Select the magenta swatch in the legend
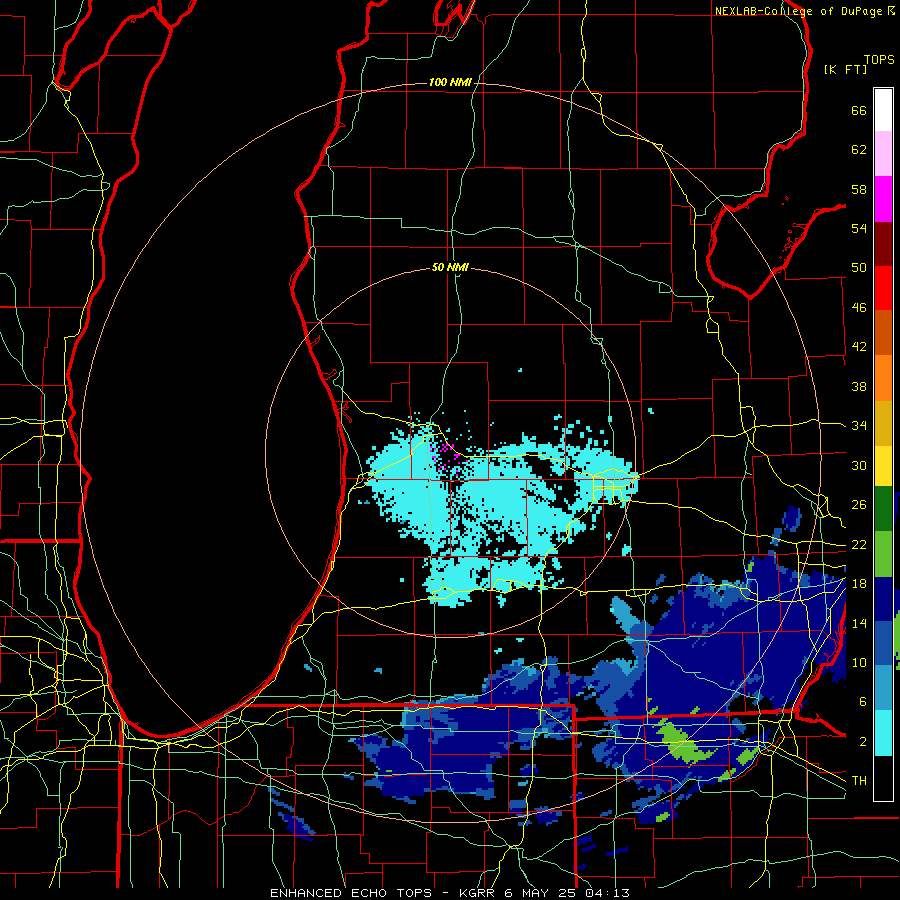This screenshot has width=900, height=900. pos(883,199)
